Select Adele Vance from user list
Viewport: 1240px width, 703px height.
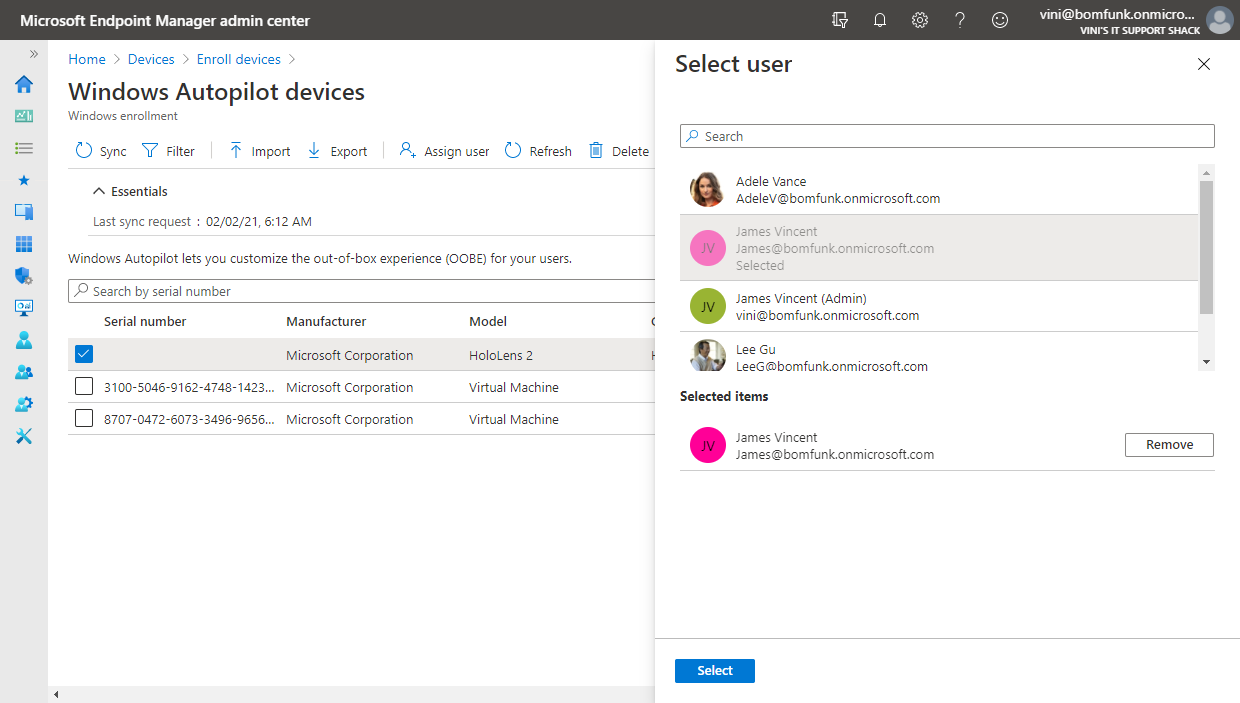tap(939, 189)
